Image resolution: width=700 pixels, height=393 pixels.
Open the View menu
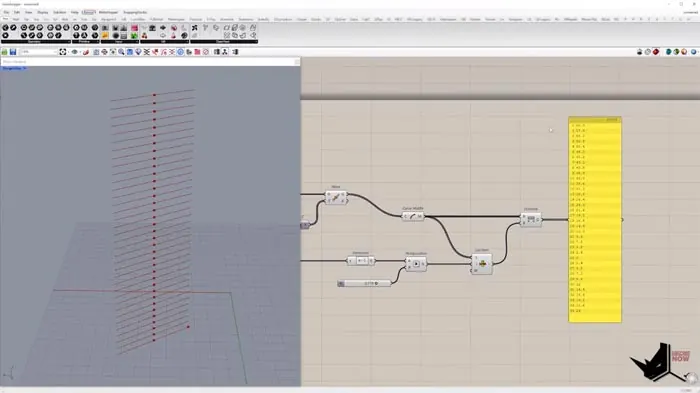coord(29,13)
